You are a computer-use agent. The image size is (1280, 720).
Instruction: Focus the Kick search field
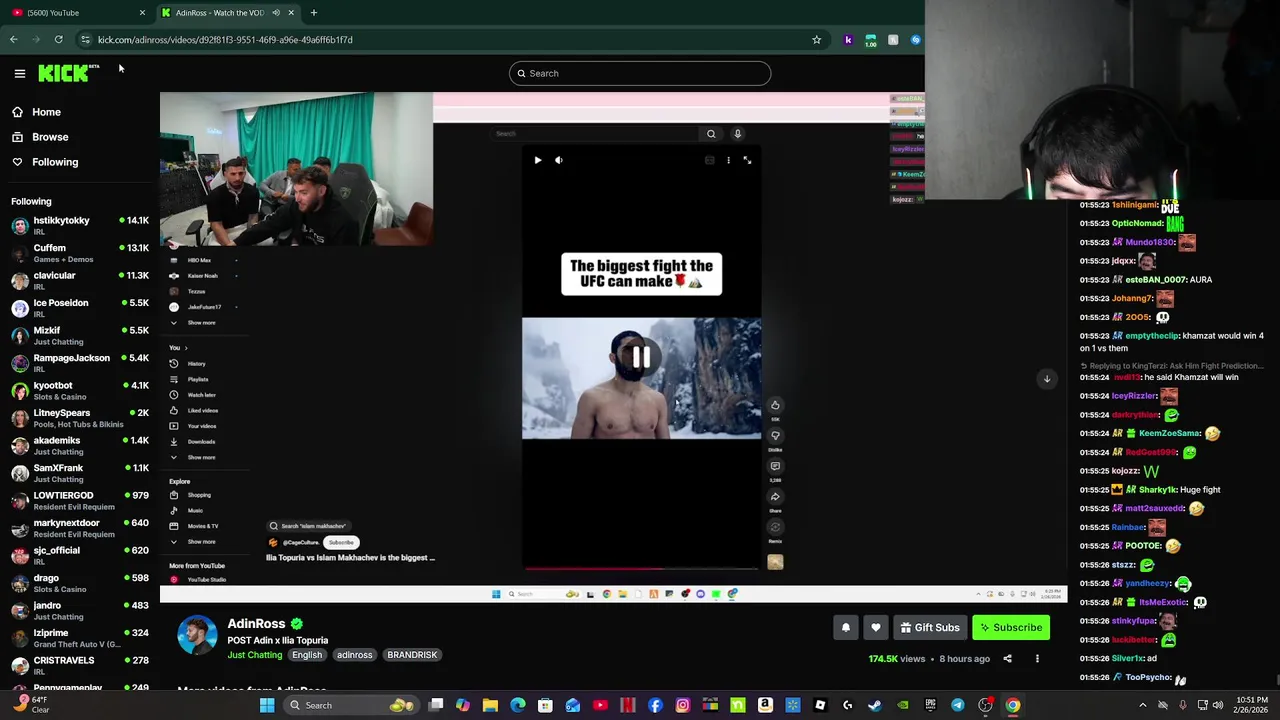pyautogui.click(x=640, y=73)
